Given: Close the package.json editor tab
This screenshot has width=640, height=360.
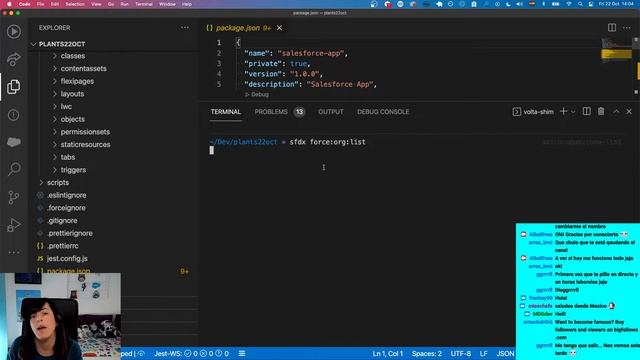Looking at the screenshot, I should [279, 28].
